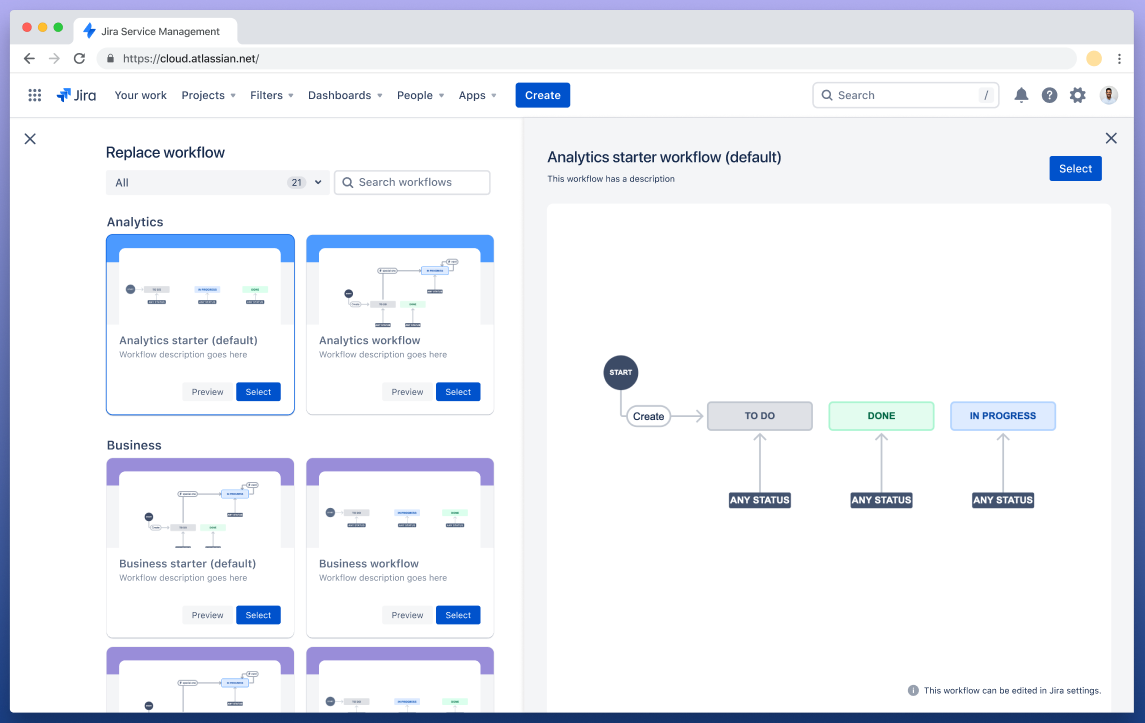1145x723 pixels.
Task: Click the Jira Service Management browser tab
Action: [x=156, y=31]
